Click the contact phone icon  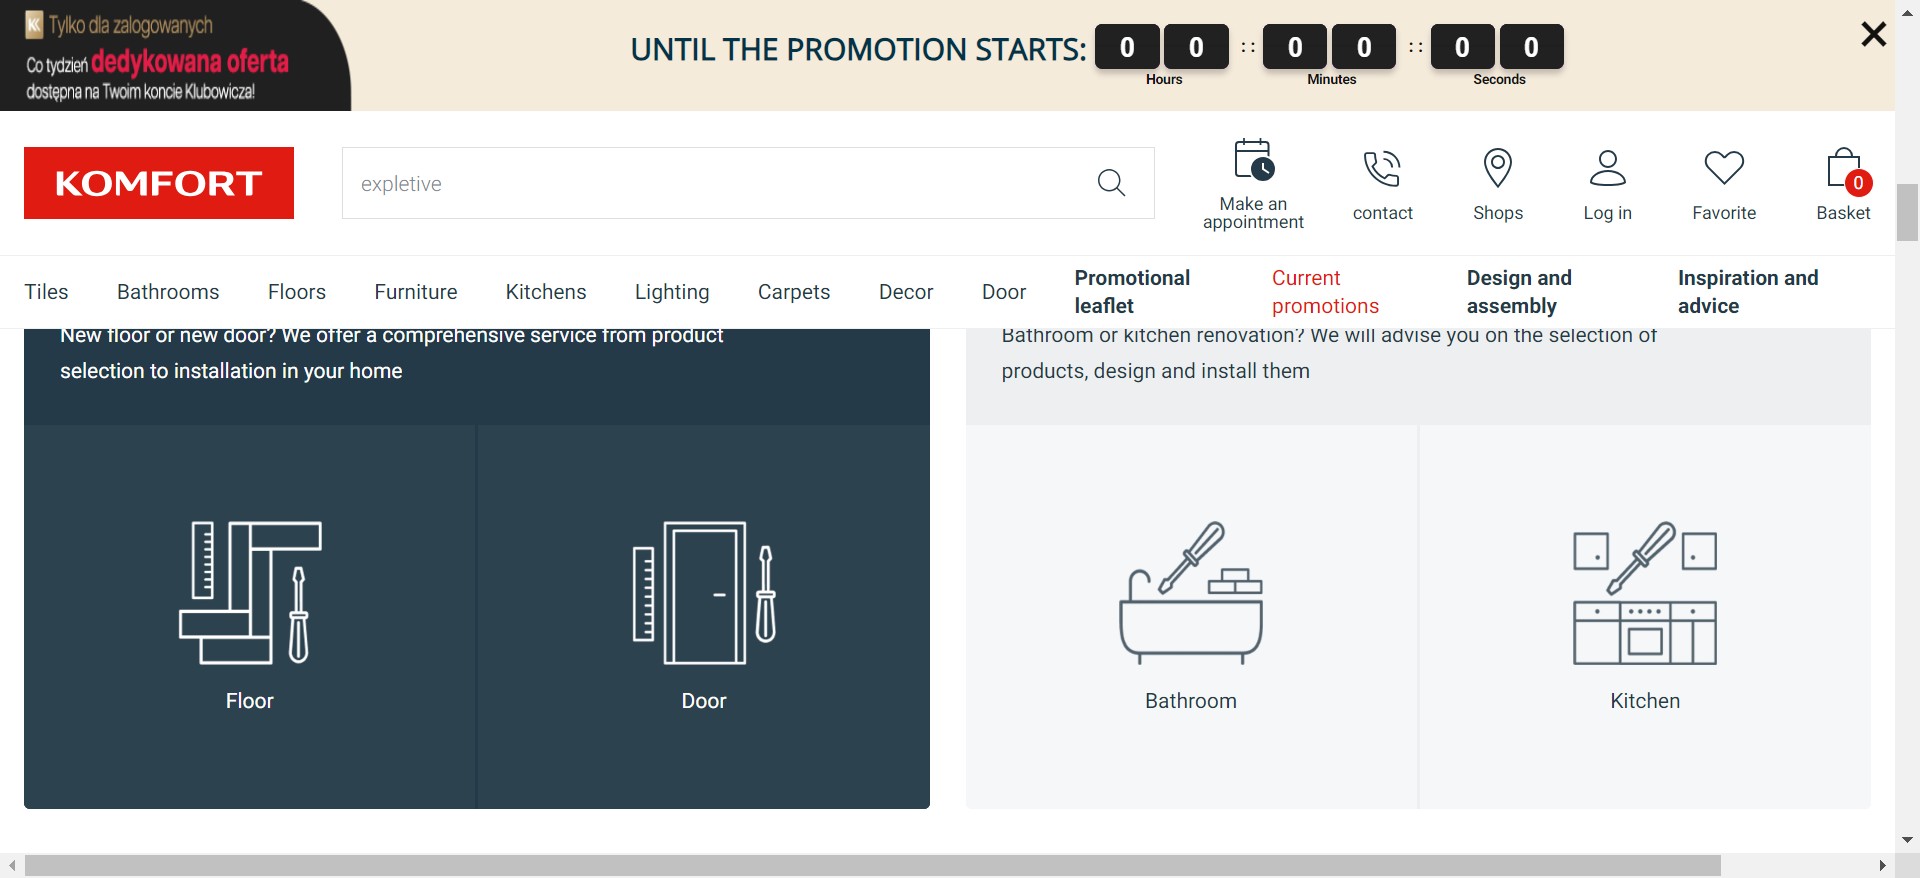tap(1382, 168)
